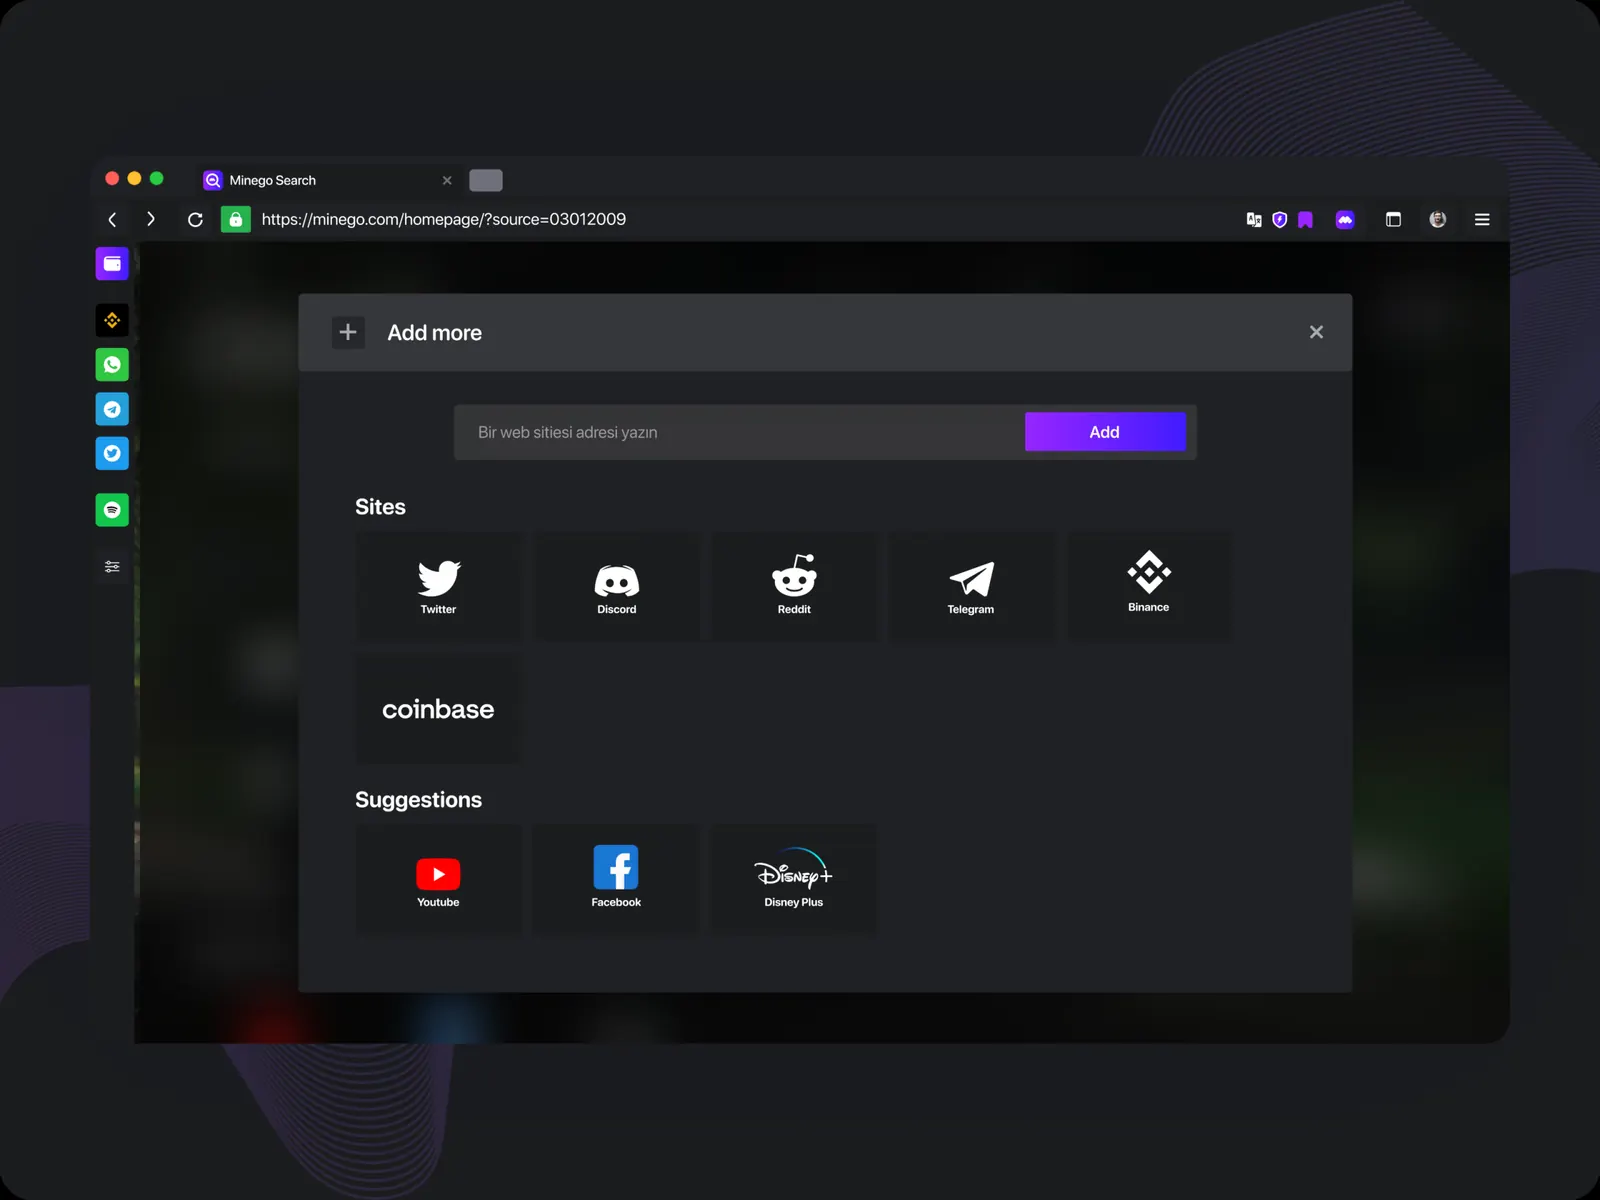Select the Discord site tile

click(x=616, y=586)
